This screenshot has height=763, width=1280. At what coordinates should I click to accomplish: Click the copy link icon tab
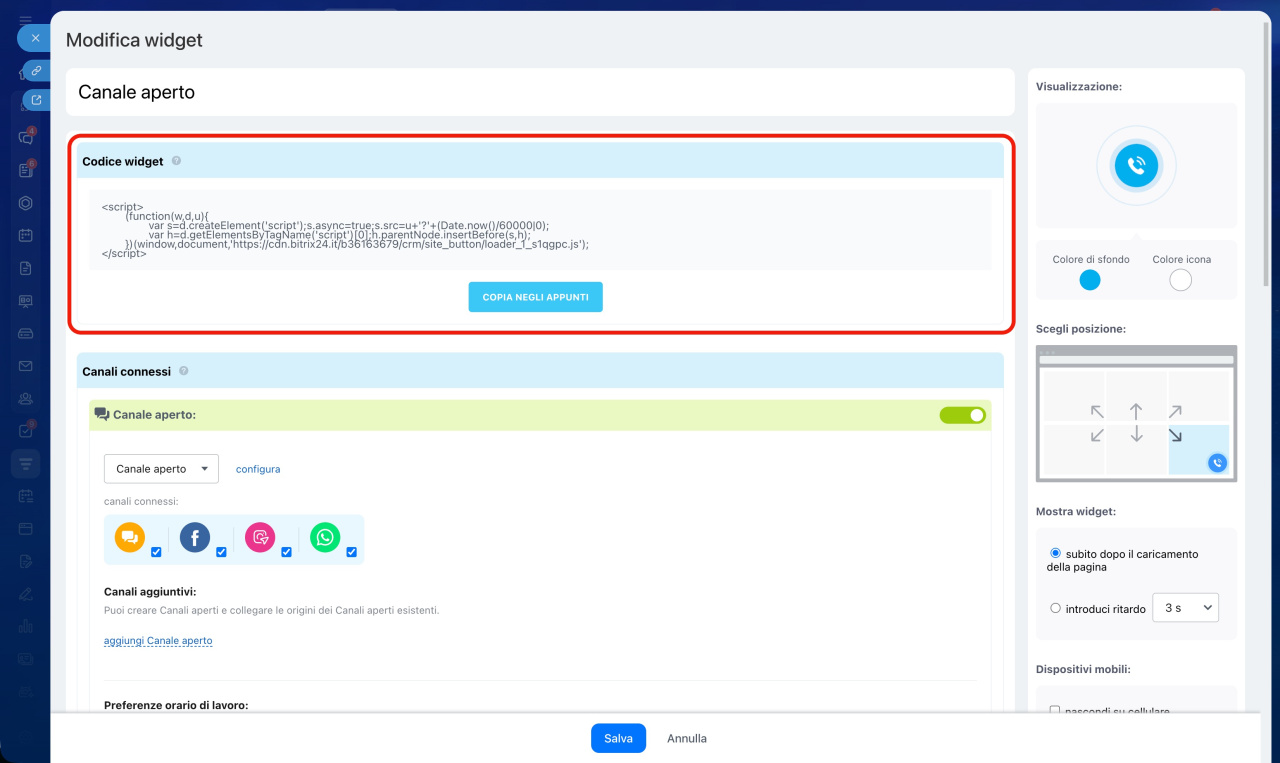pyautogui.click(x=36, y=71)
